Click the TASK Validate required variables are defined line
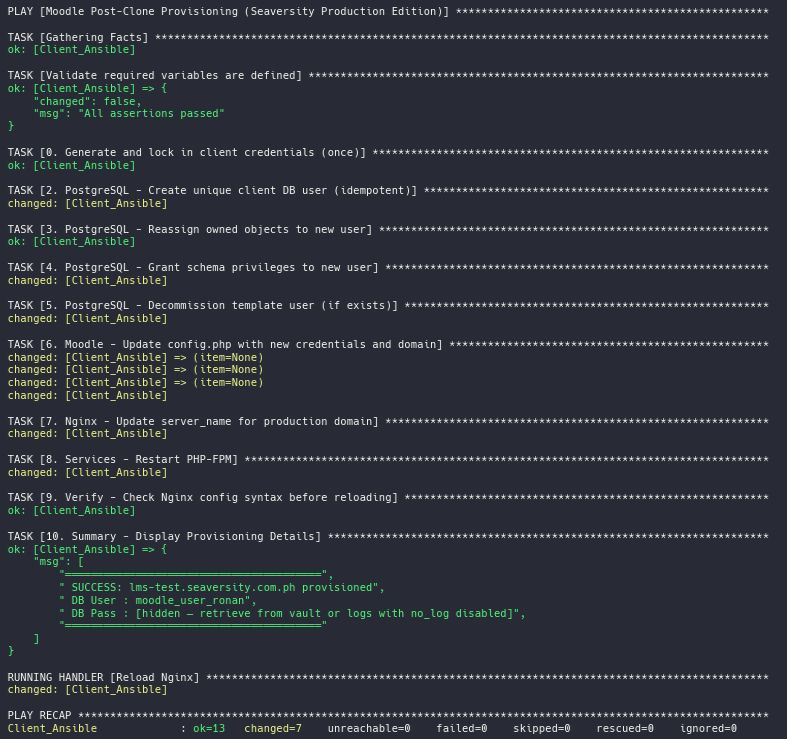Viewport: 787px width, 739px height. click(387, 75)
